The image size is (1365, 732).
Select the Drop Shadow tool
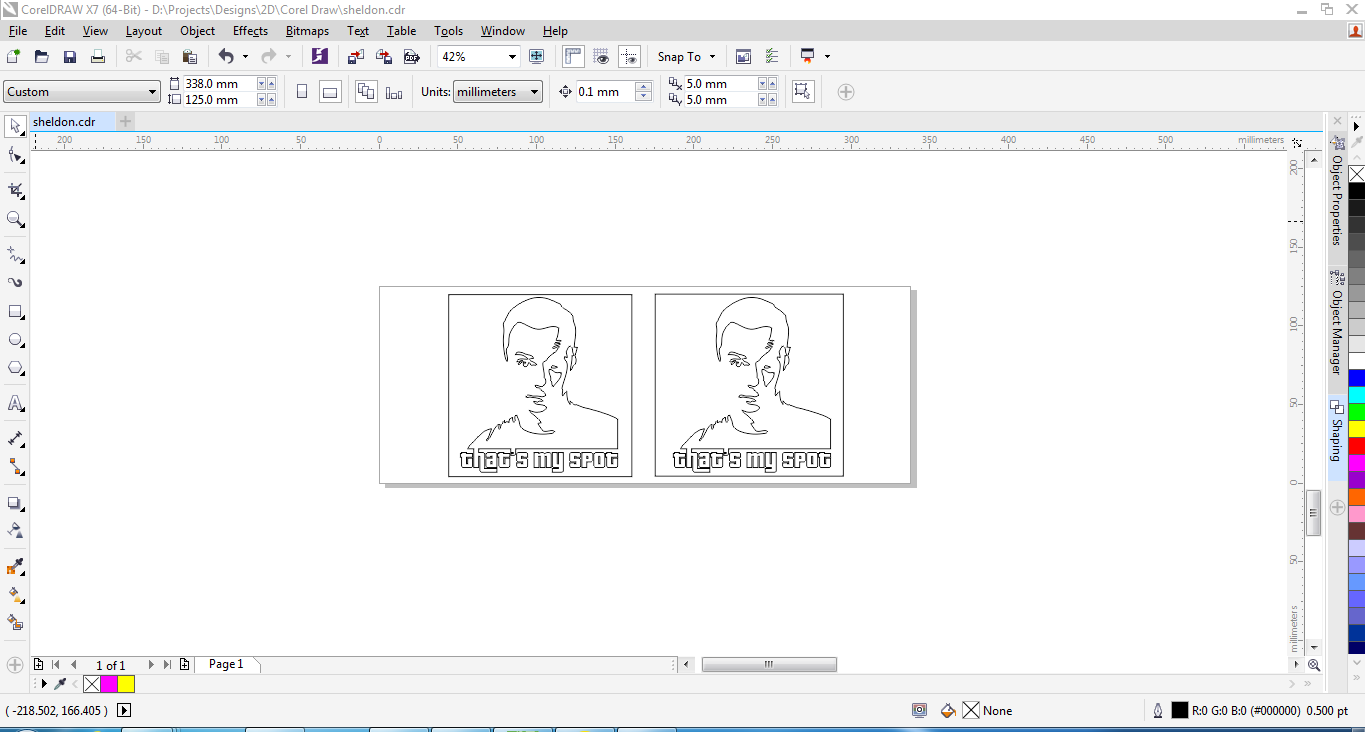(x=16, y=503)
